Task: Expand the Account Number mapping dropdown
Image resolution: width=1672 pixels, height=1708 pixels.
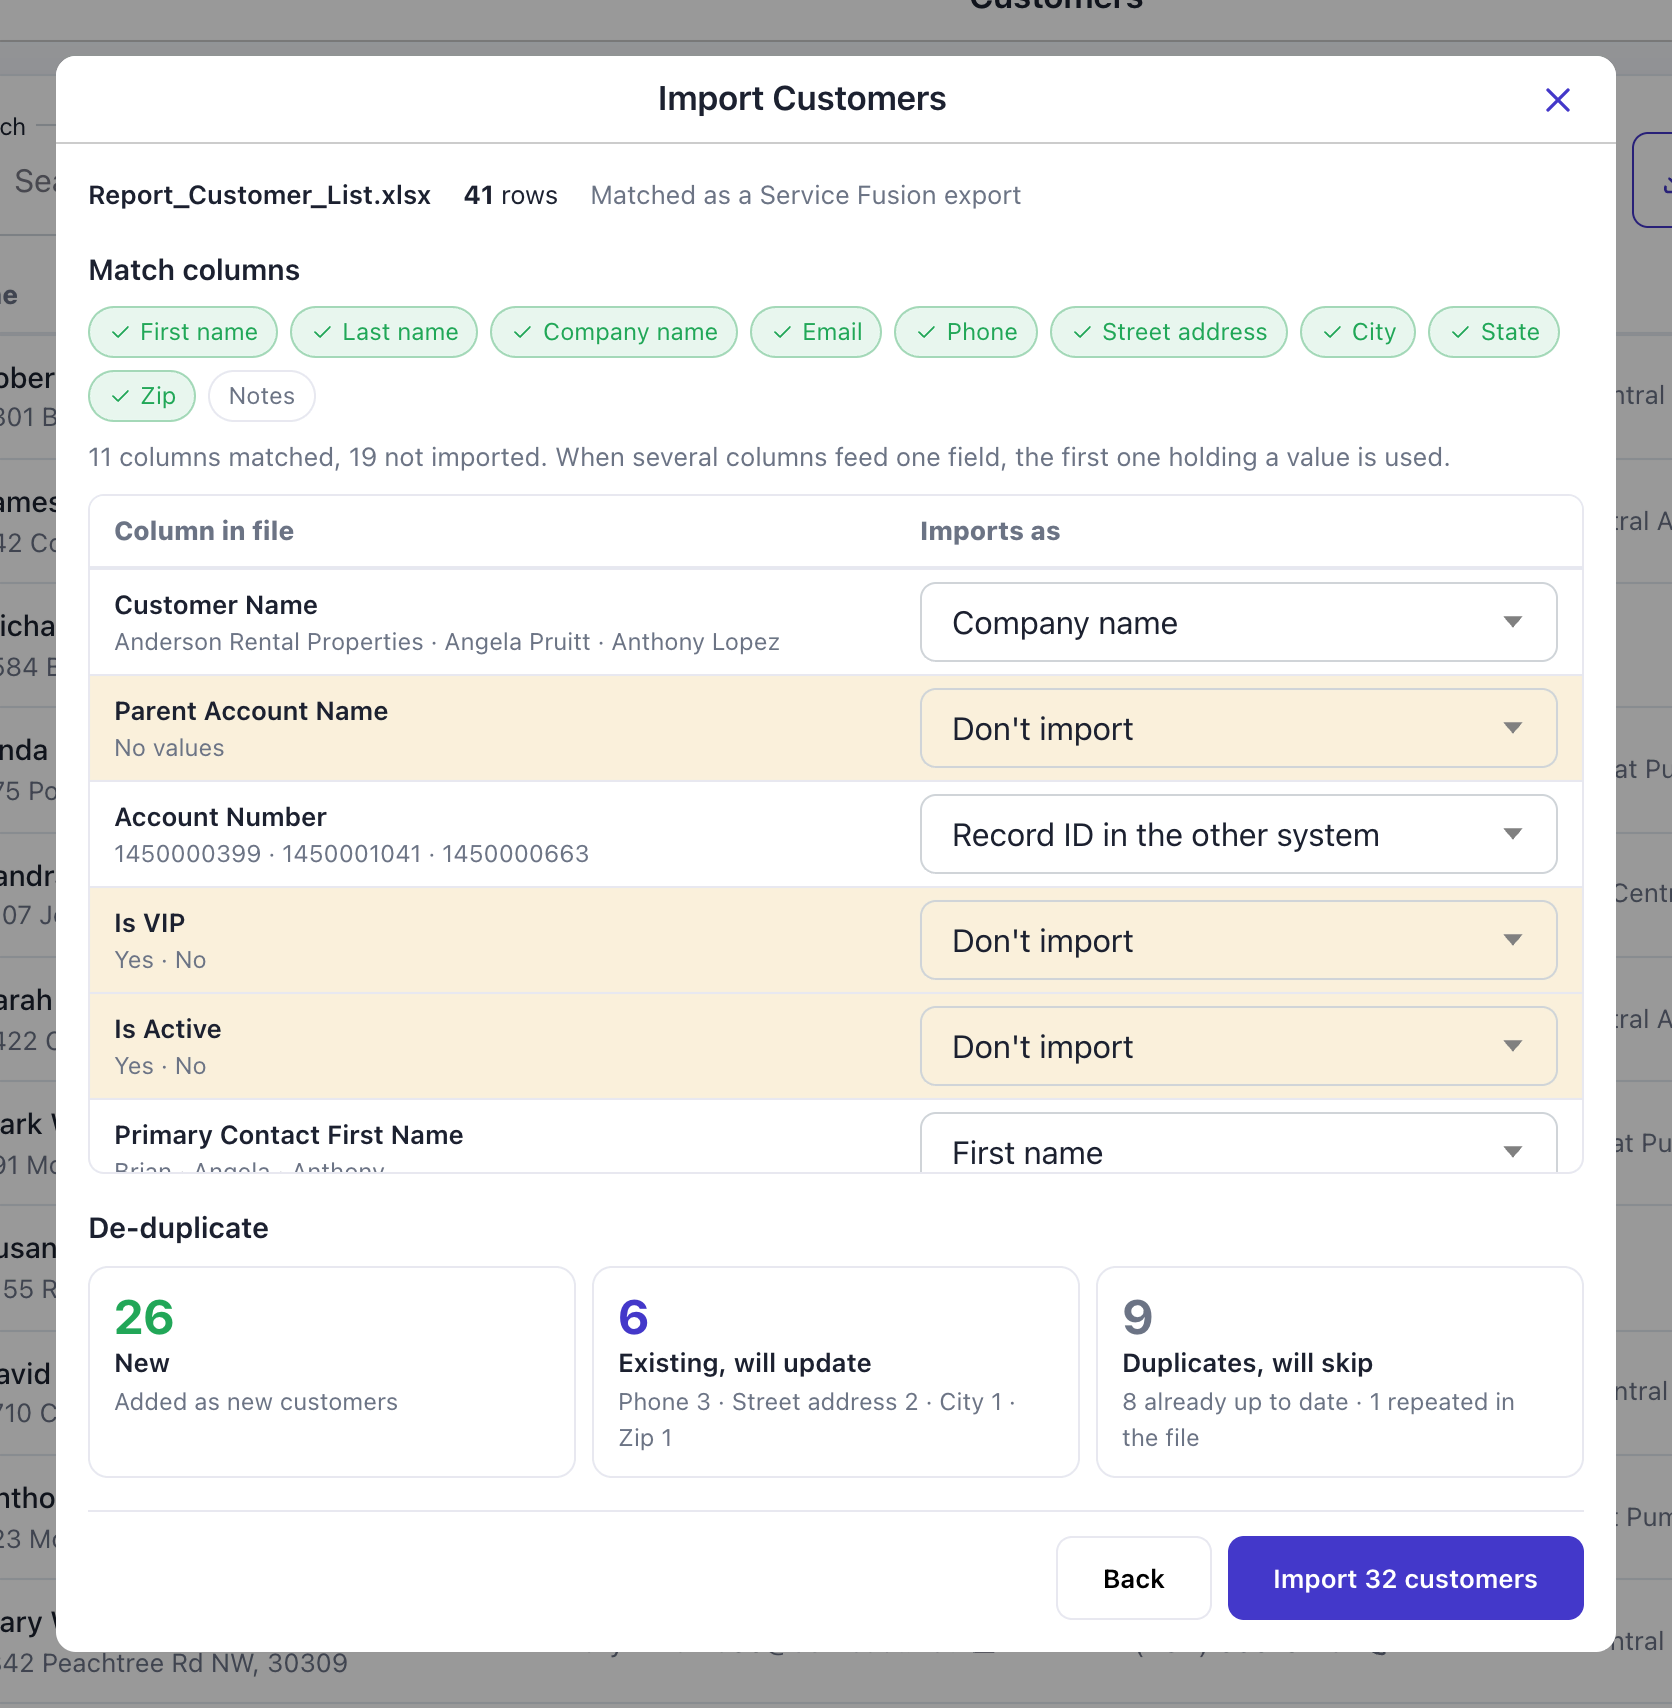Action: click(1238, 834)
